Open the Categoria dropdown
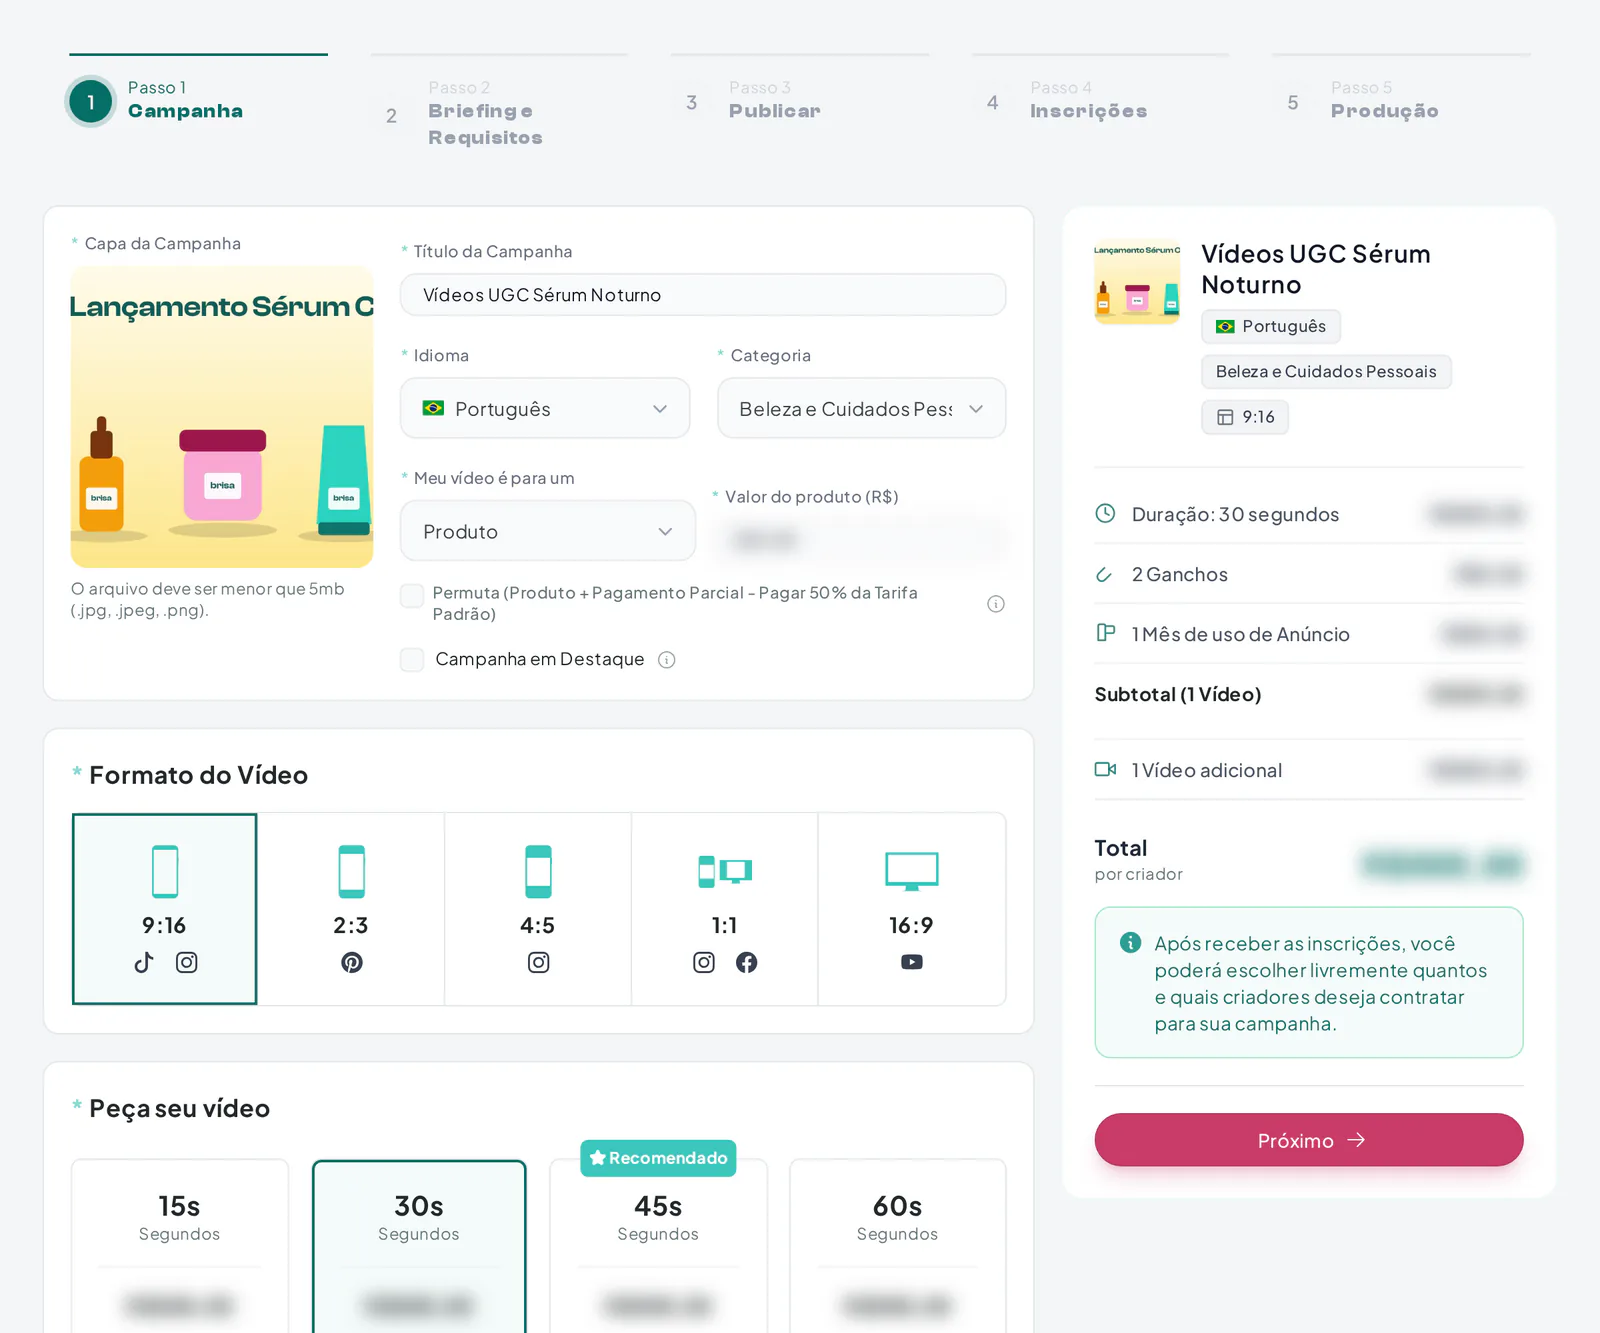 click(862, 408)
